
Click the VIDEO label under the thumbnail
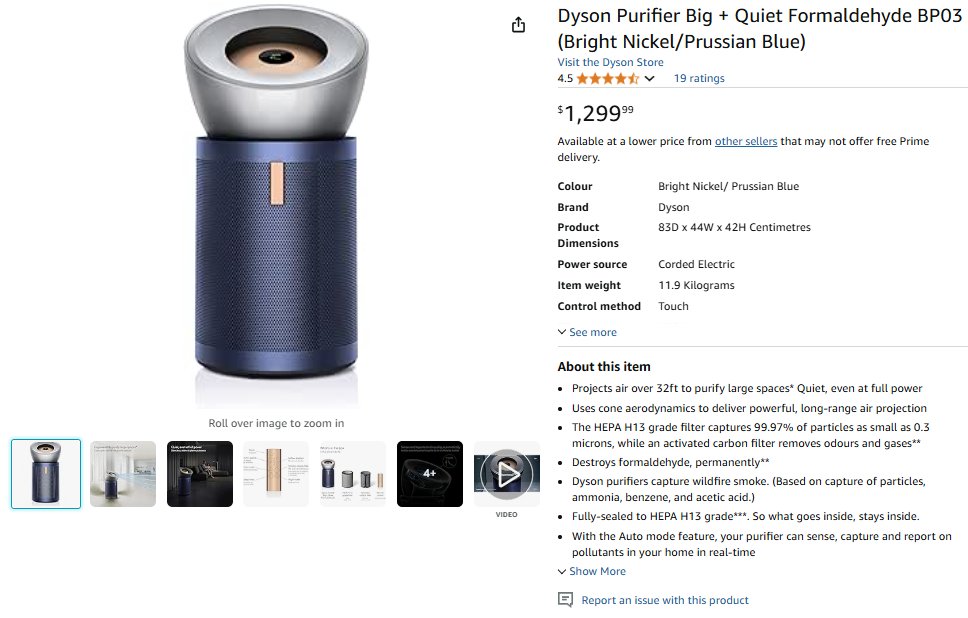pyautogui.click(x=507, y=515)
